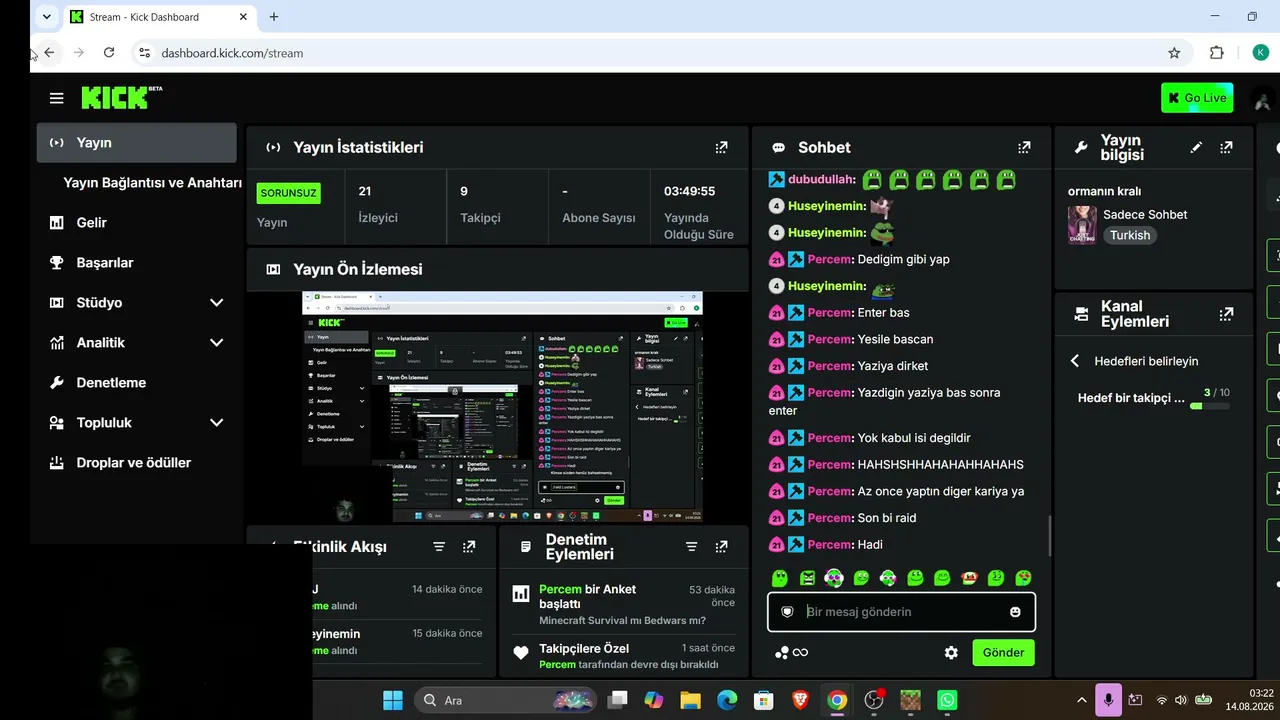This screenshot has height=720, width=1280.
Task: Go back from Hedefleri belirleyin
Action: 1075,361
